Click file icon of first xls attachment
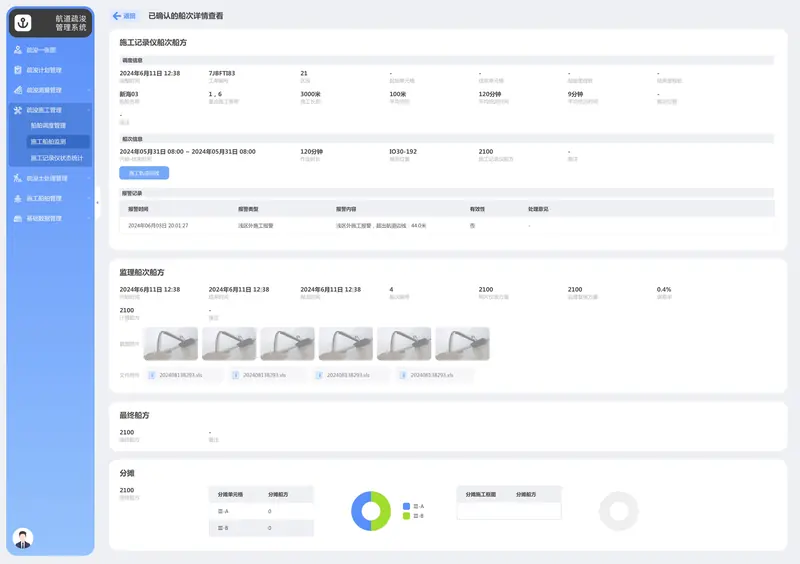The width and height of the screenshot is (800, 564). click(152, 375)
